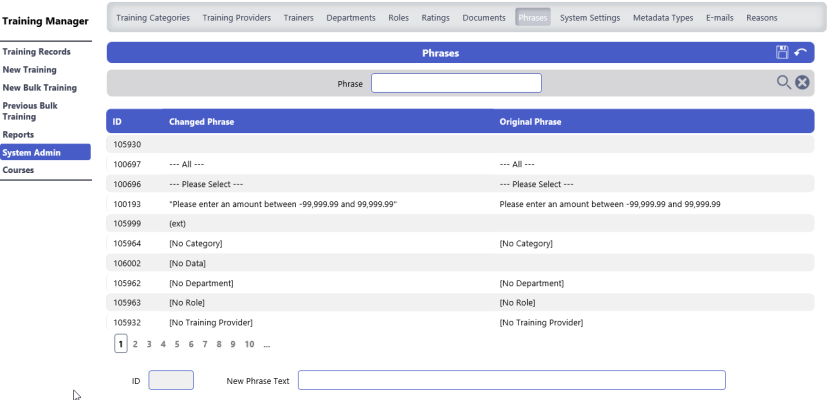Show more pages via the ellipsis link

coord(267,344)
